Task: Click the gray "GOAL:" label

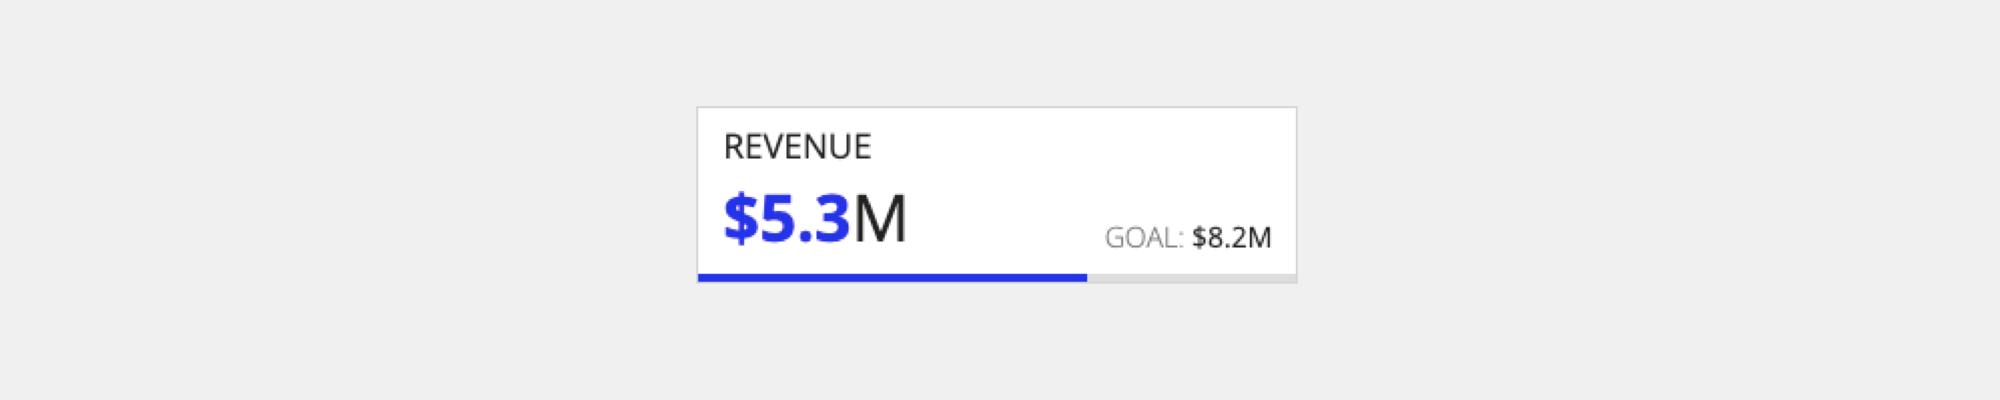Action: 1143,238
